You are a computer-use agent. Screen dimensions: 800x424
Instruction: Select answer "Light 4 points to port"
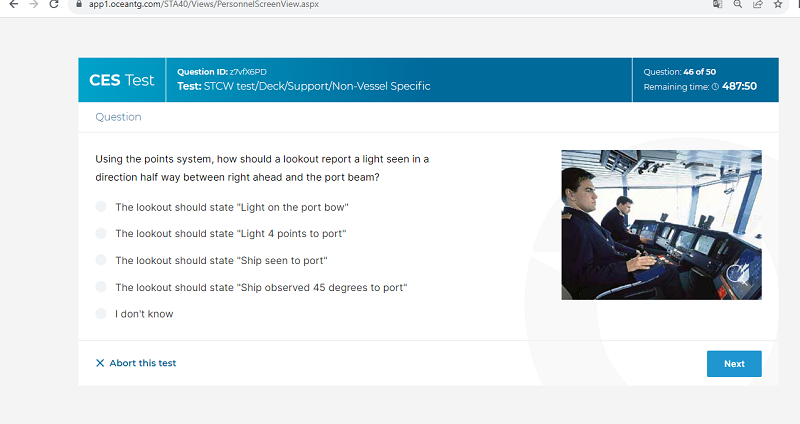tap(101, 233)
